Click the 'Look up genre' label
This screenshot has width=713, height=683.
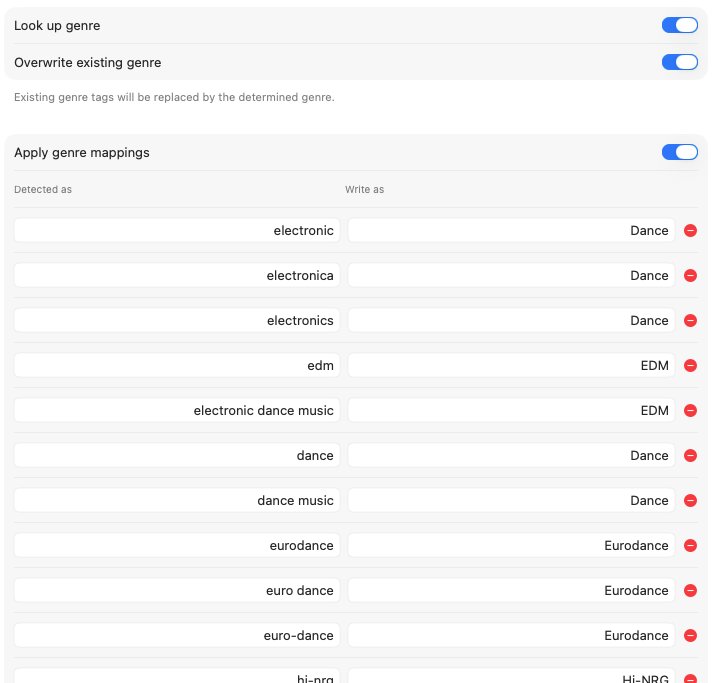tap(57, 25)
